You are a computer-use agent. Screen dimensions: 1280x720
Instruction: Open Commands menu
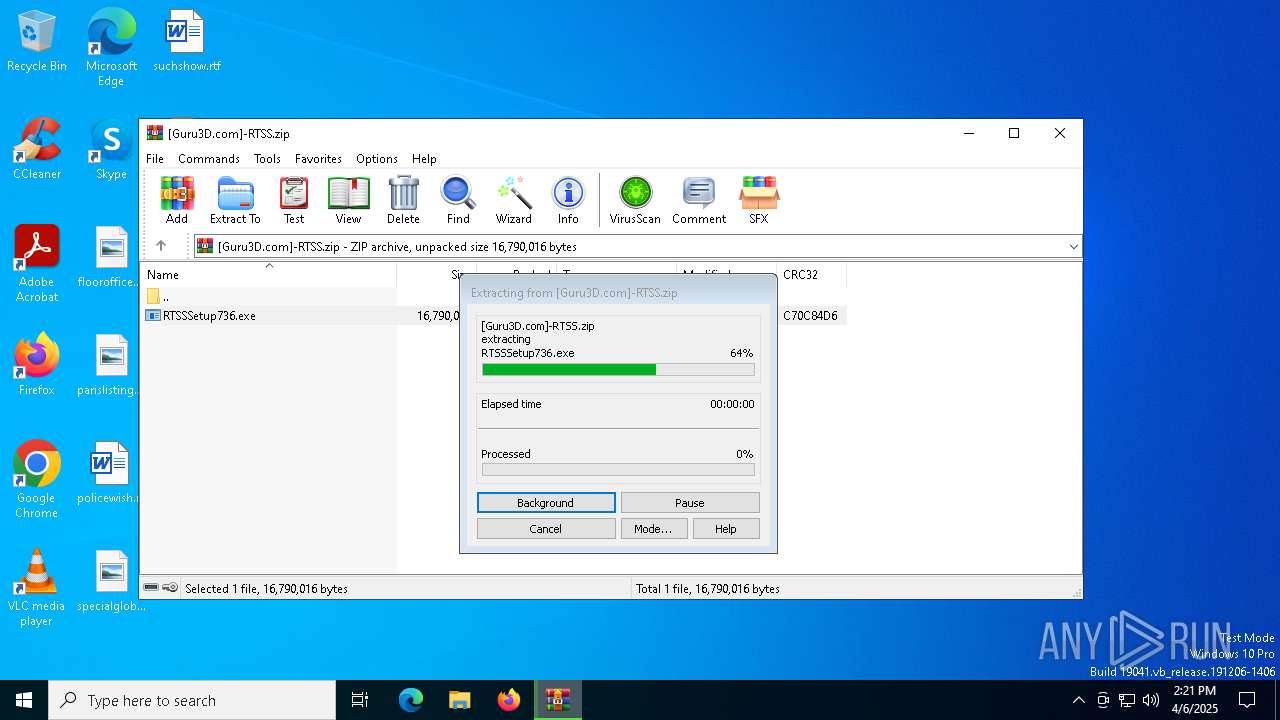pos(209,159)
